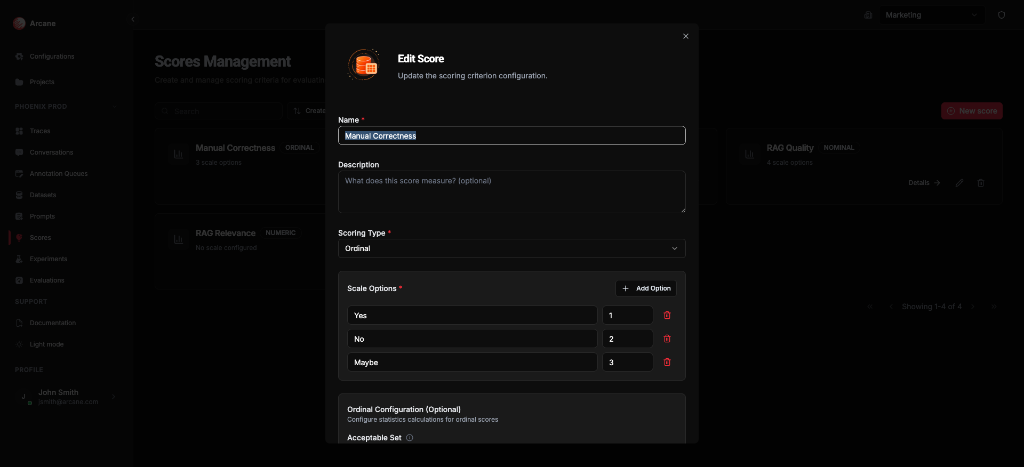Remove the "Maybe" scale option

667,362
